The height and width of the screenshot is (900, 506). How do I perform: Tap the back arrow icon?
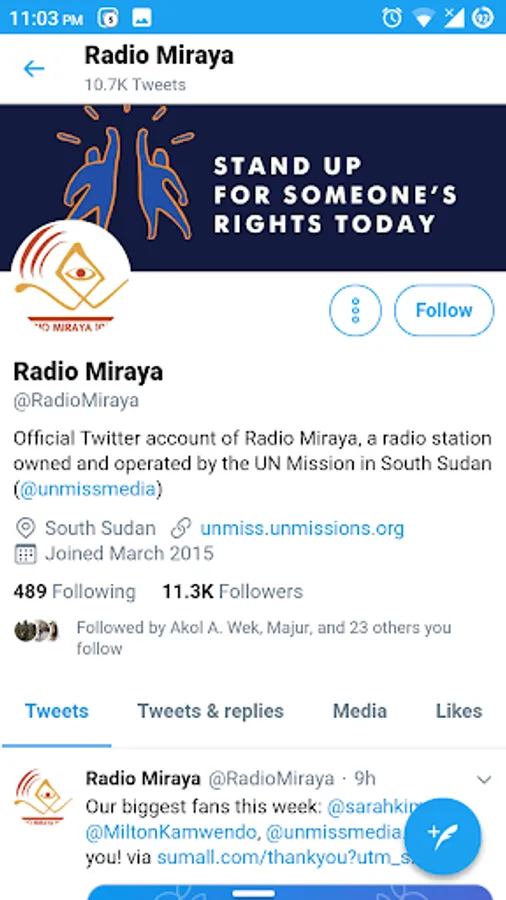[34, 69]
